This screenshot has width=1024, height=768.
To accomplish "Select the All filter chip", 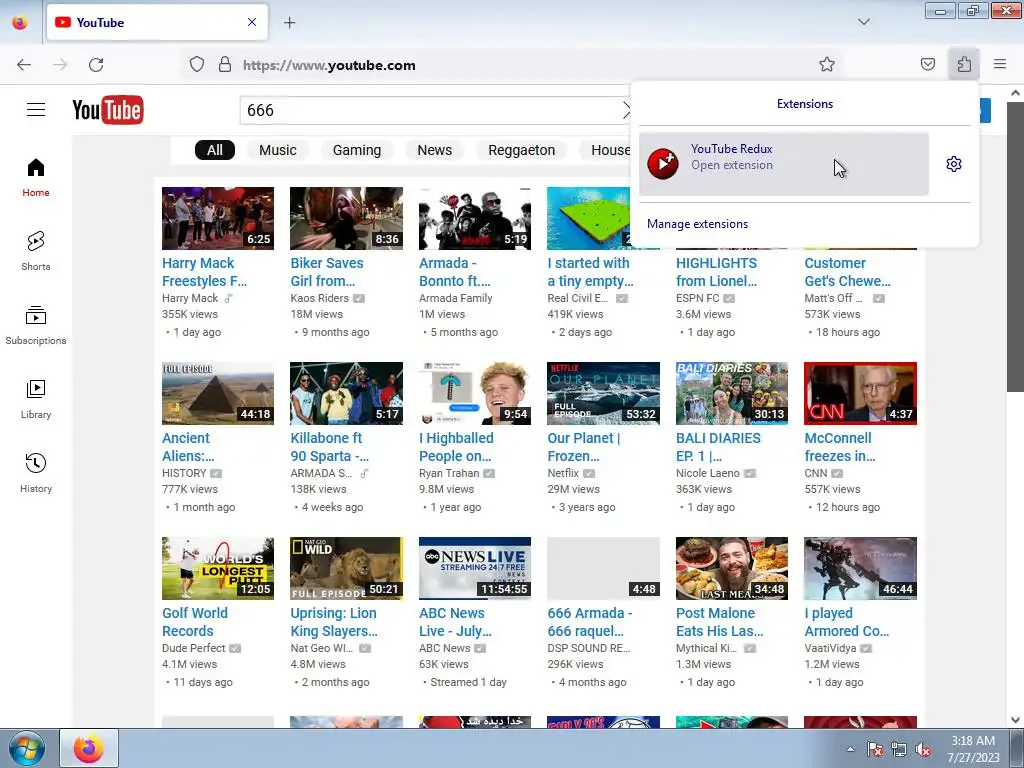I will click(x=215, y=150).
